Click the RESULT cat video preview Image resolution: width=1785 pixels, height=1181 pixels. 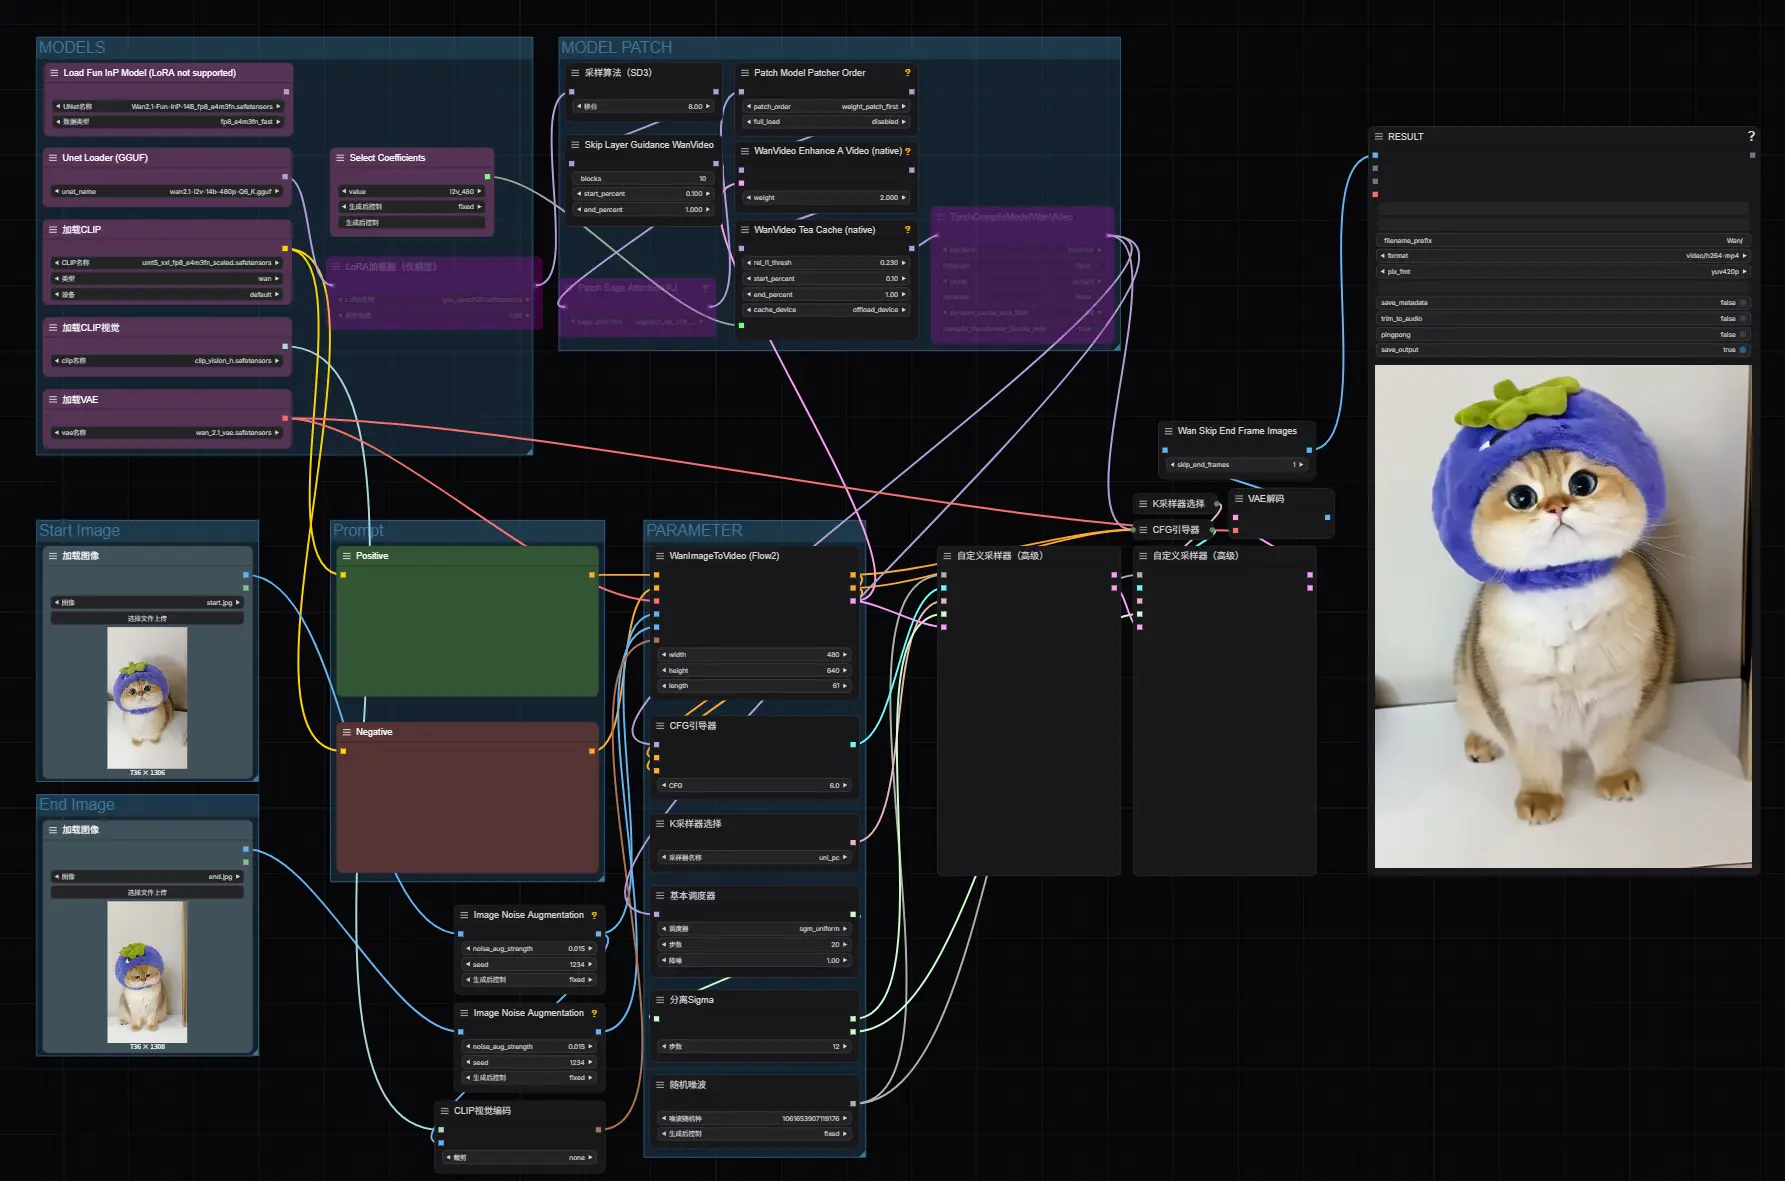(1563, 616)
